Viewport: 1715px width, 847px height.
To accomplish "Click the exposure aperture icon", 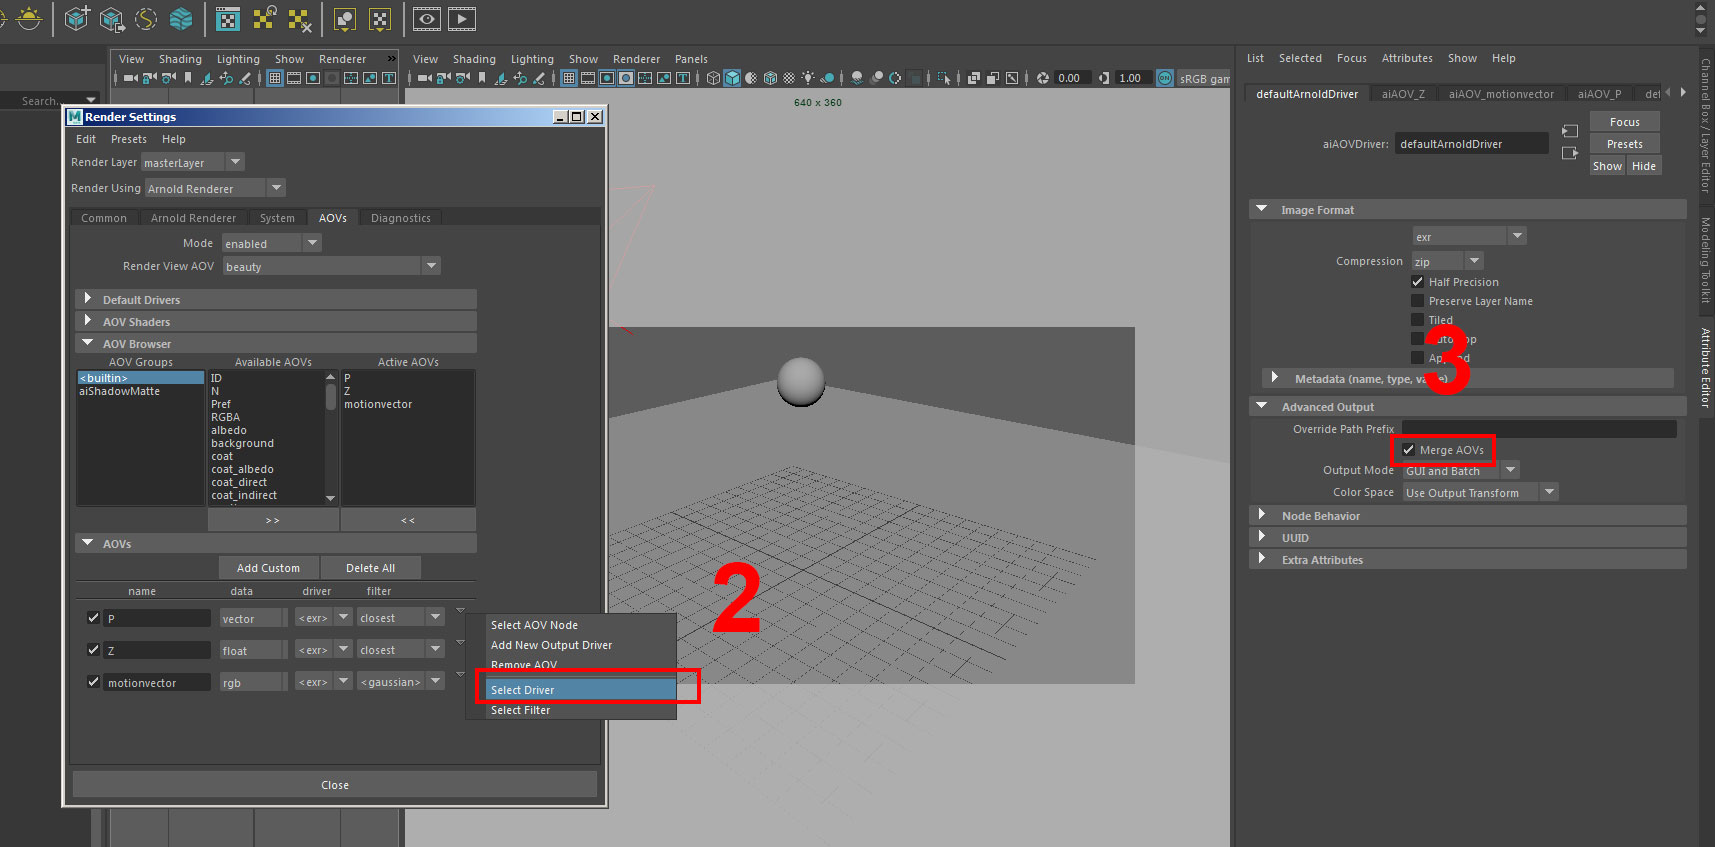I will click(x=1043, y=78).
